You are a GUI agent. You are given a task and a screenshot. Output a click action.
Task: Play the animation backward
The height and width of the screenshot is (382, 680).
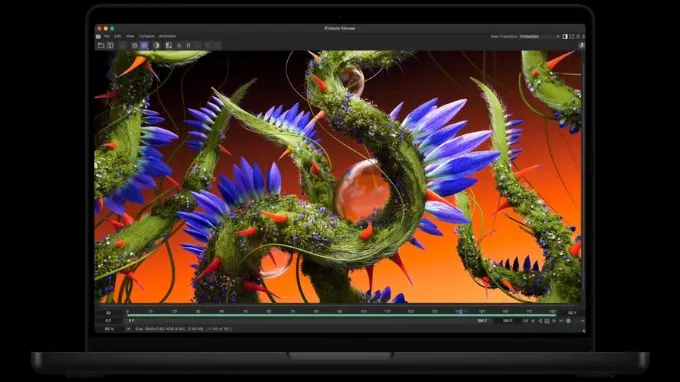coord(540,321)
